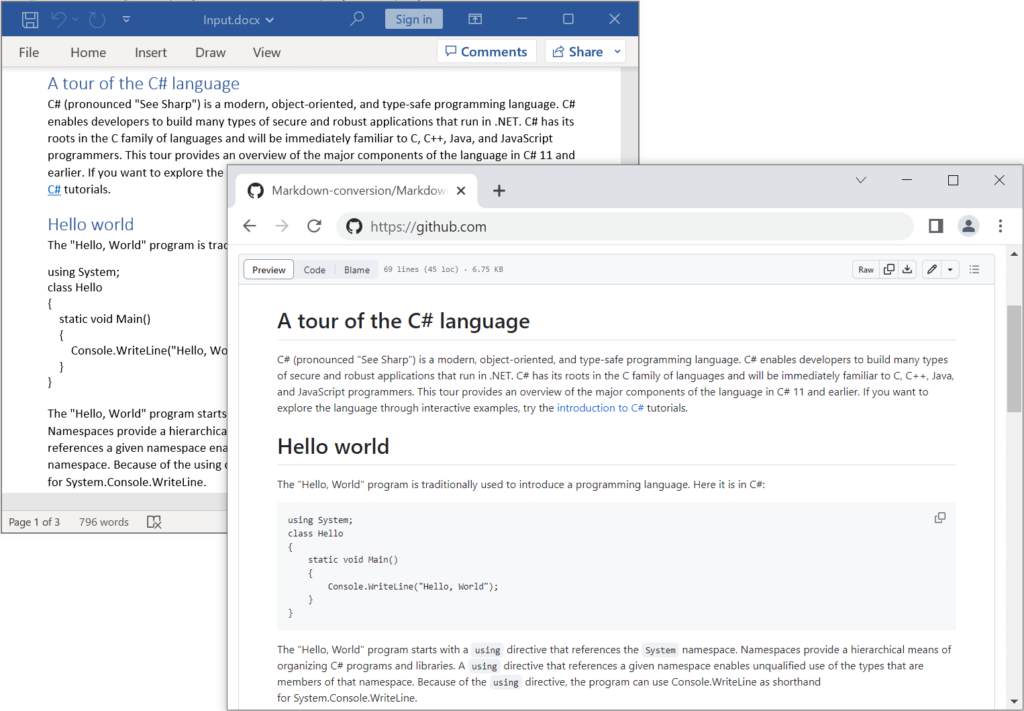Switch to the Insert ribbon tab

point(150,51)
